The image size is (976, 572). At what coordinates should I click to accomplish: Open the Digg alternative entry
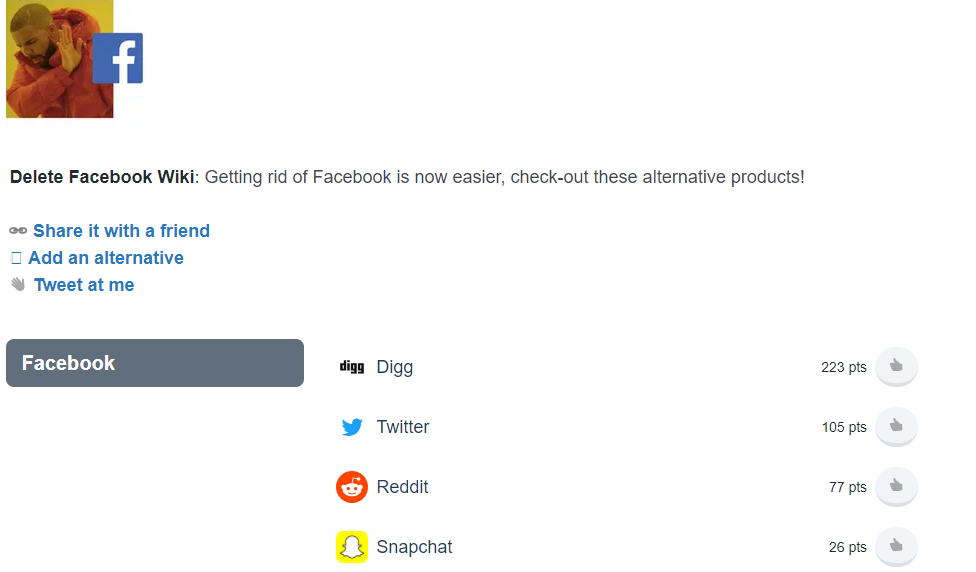pos(395,367)
